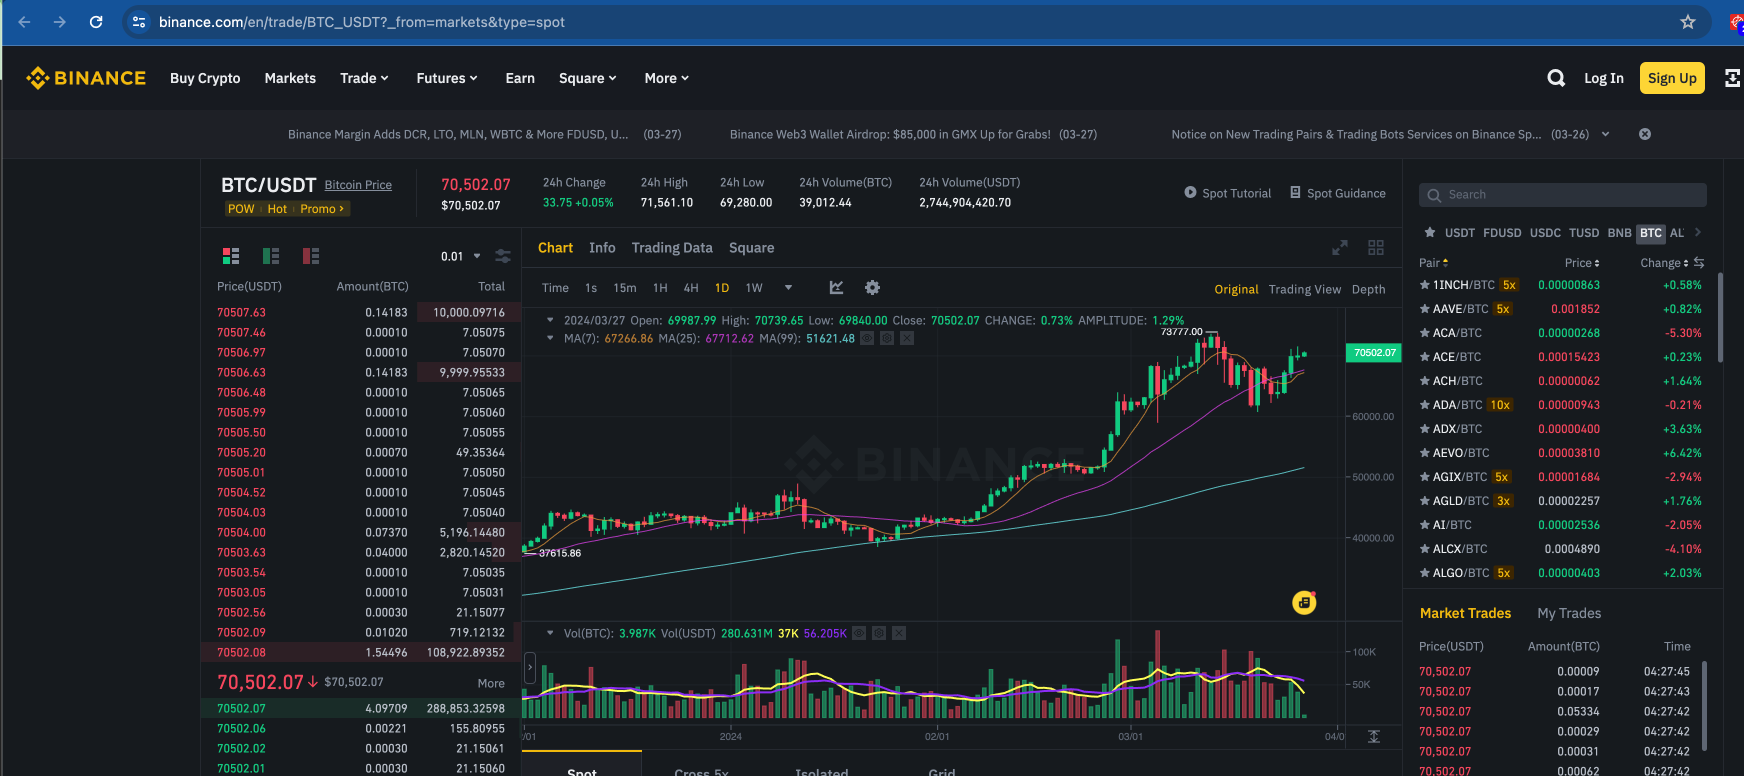Favorite the AAVE/BTC pair star
Screen dimensions: 1744x776
click(x=1425, y=309)
